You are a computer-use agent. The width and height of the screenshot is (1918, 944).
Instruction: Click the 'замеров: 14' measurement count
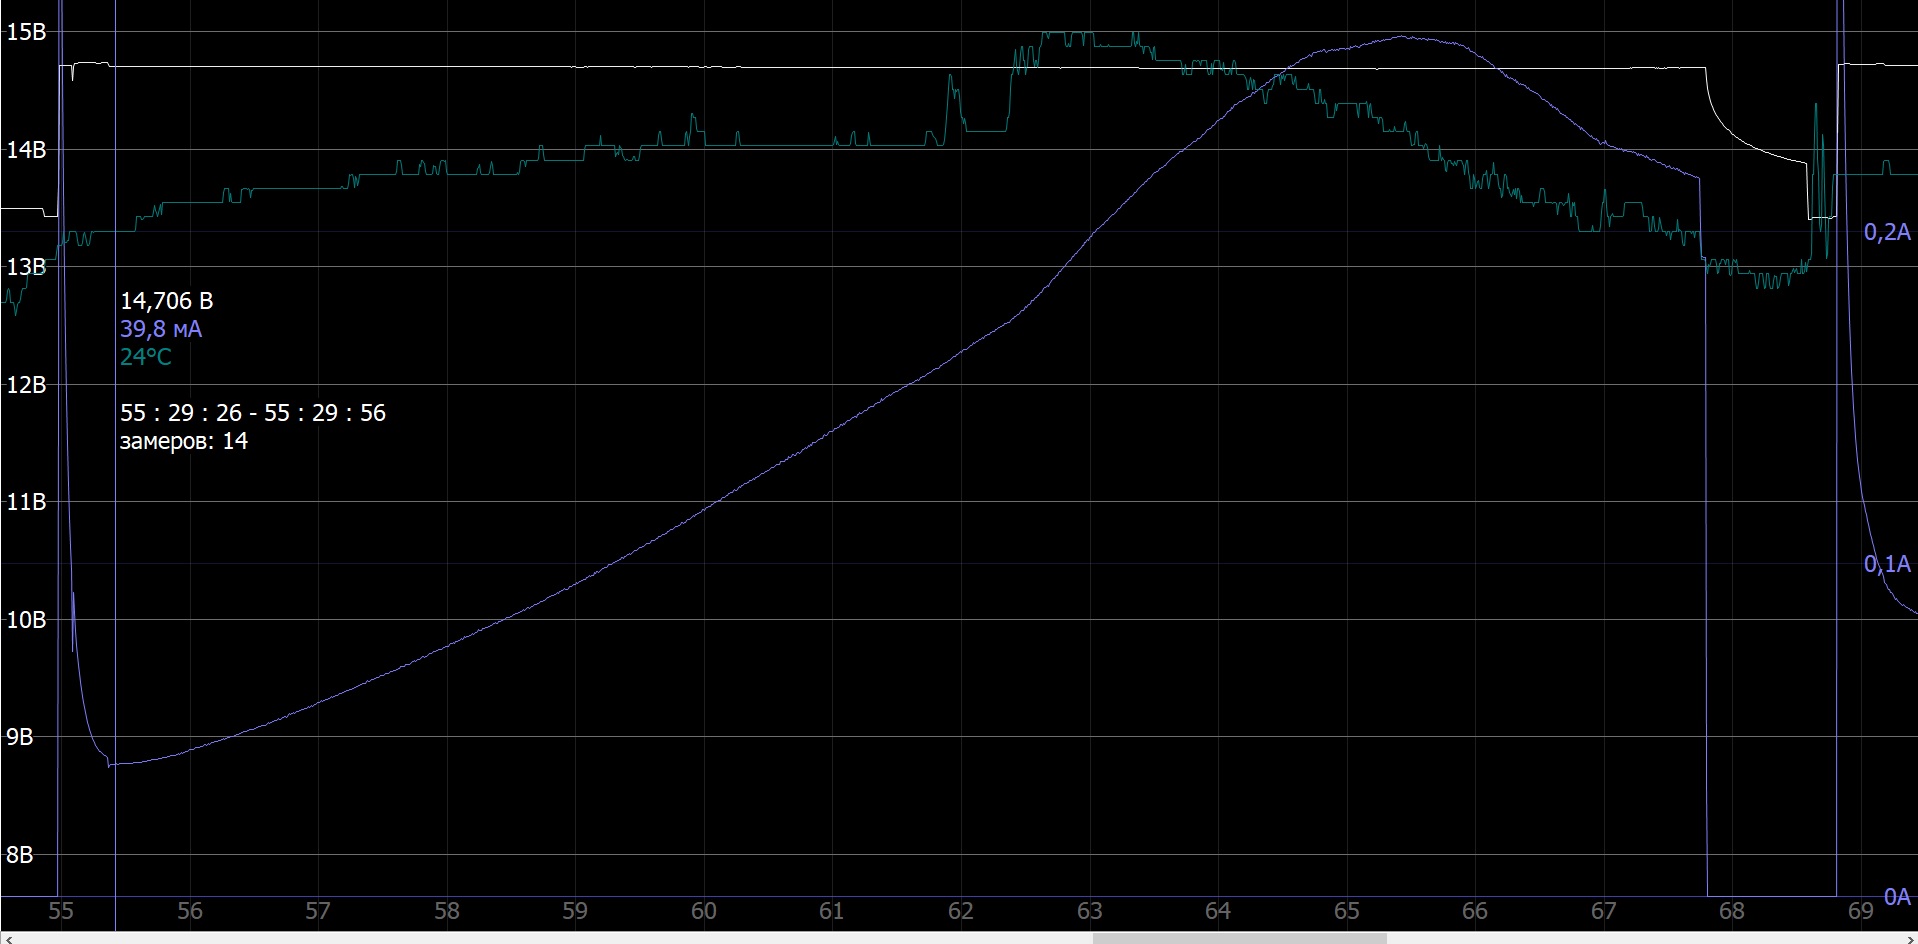pos(183,441)
